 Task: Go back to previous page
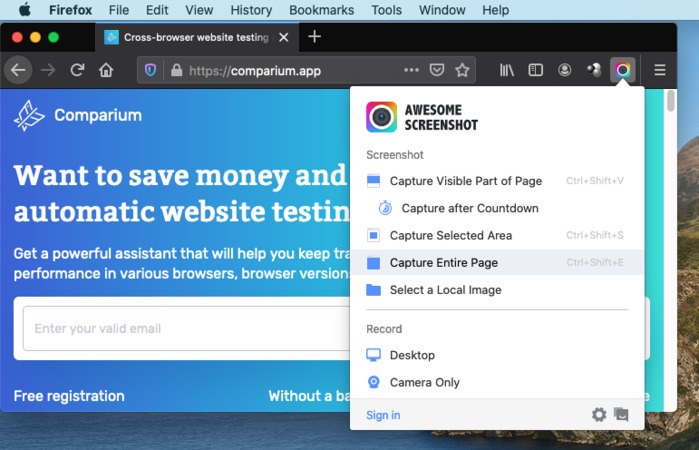pyautogui.click(x=18, y=70)
